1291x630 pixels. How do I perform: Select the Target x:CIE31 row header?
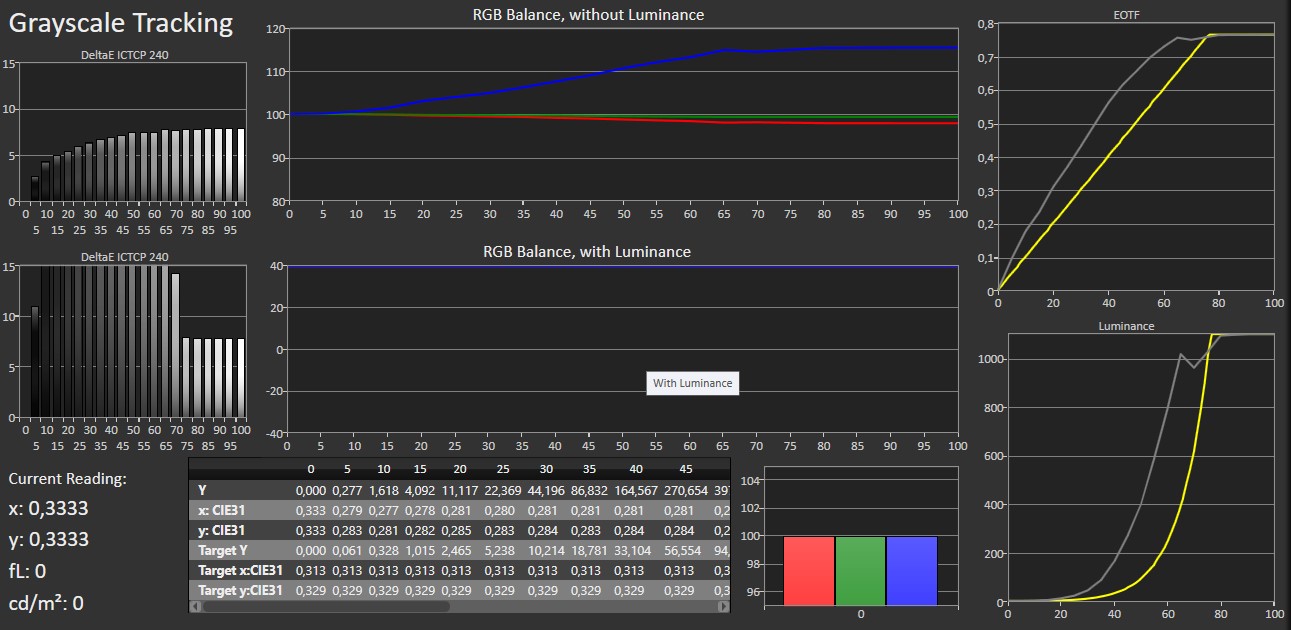point(239,570)
